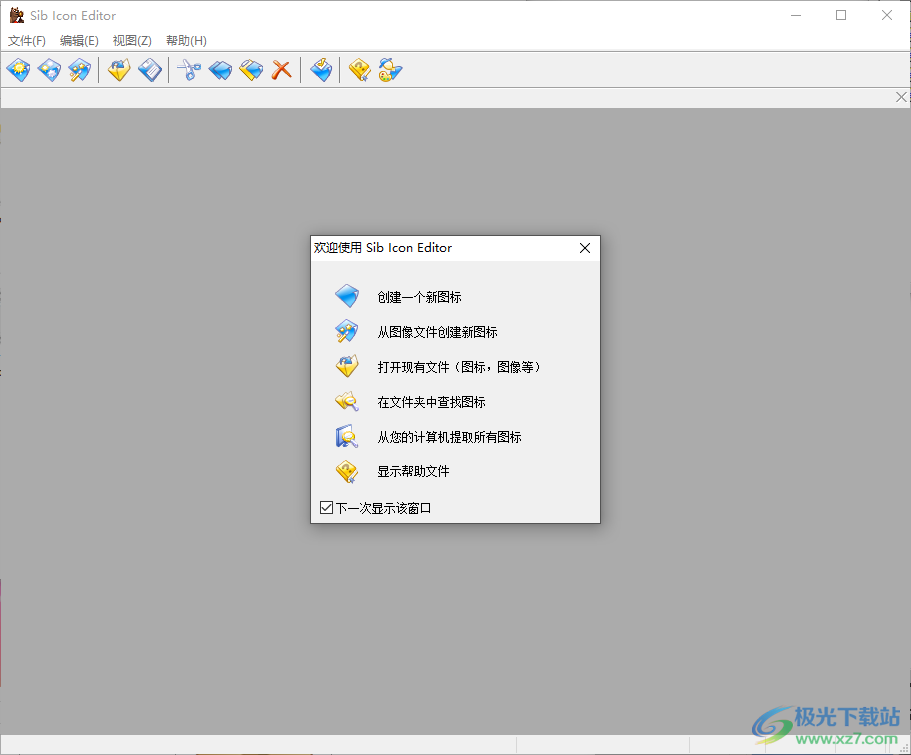Click the magic wand toolbar button
This screenshot has height=755, width=911.
point(80,70)
